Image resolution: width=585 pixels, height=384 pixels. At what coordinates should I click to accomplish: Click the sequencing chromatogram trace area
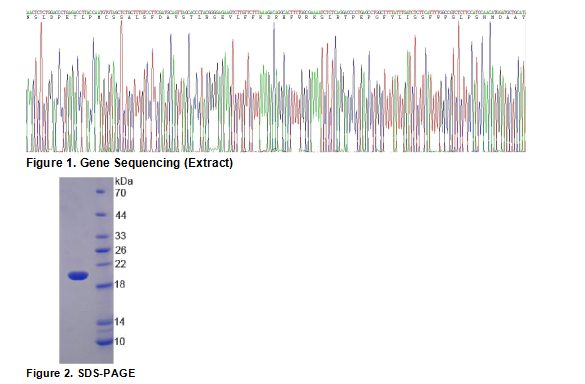coord(276,86)
